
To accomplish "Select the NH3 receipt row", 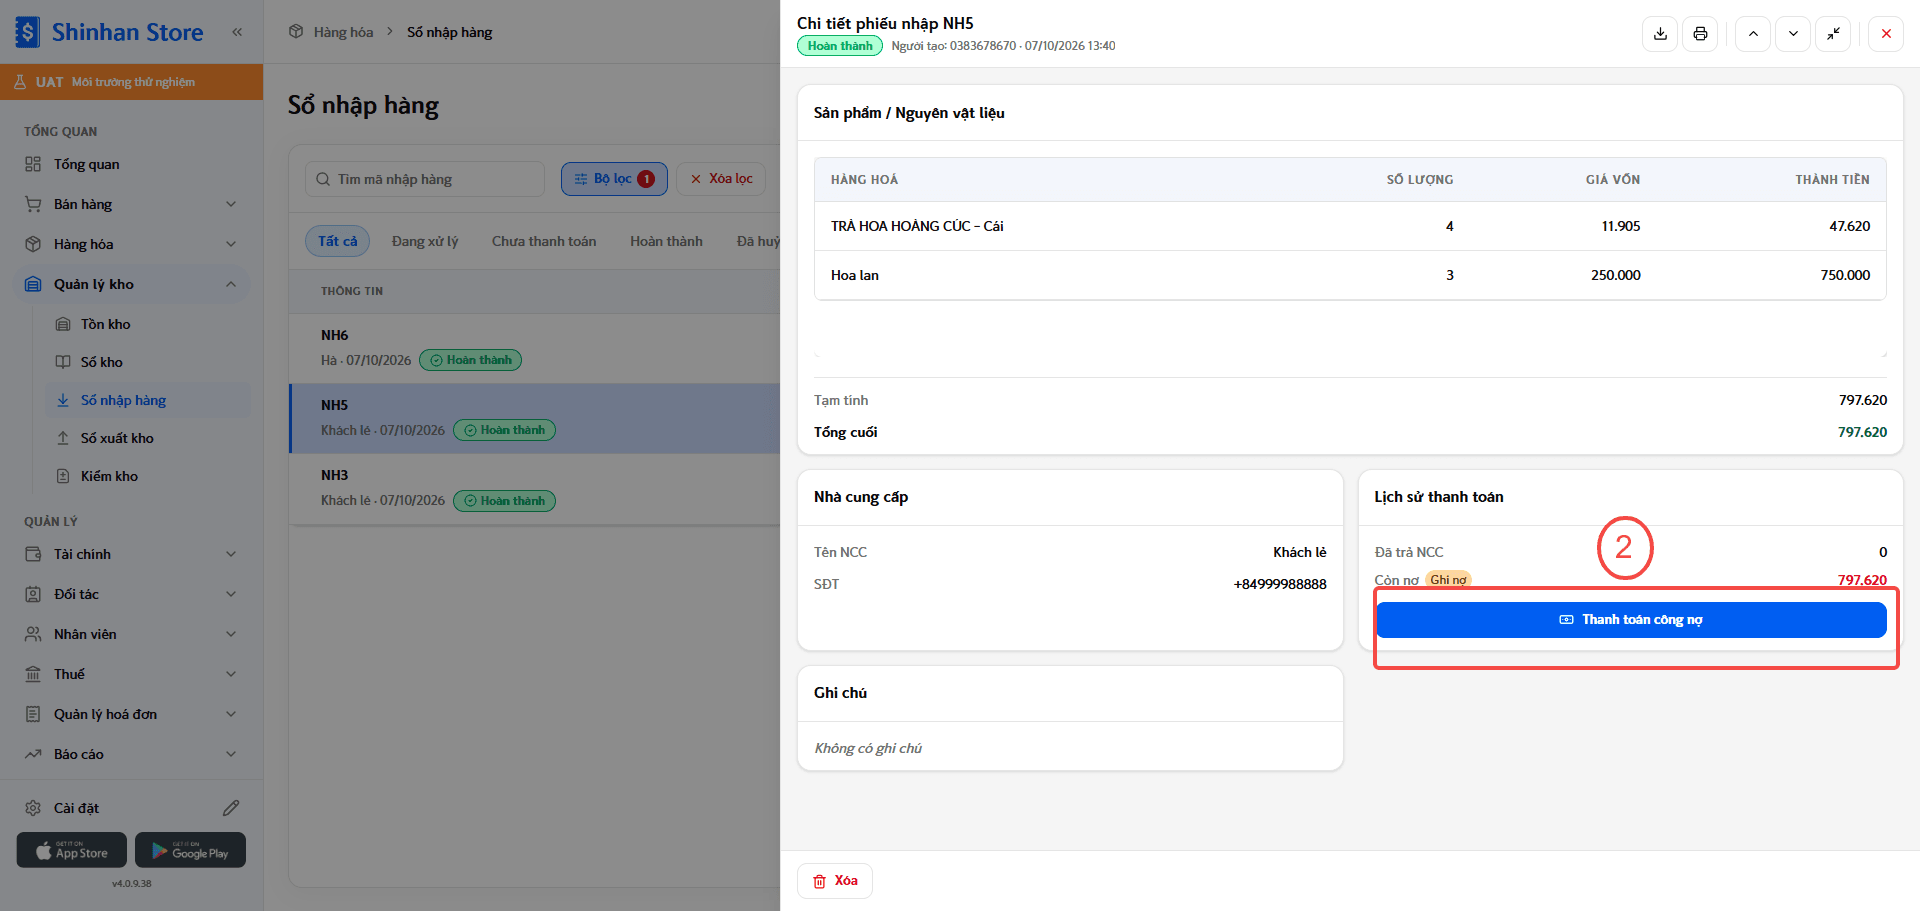I will pos(535,489).
